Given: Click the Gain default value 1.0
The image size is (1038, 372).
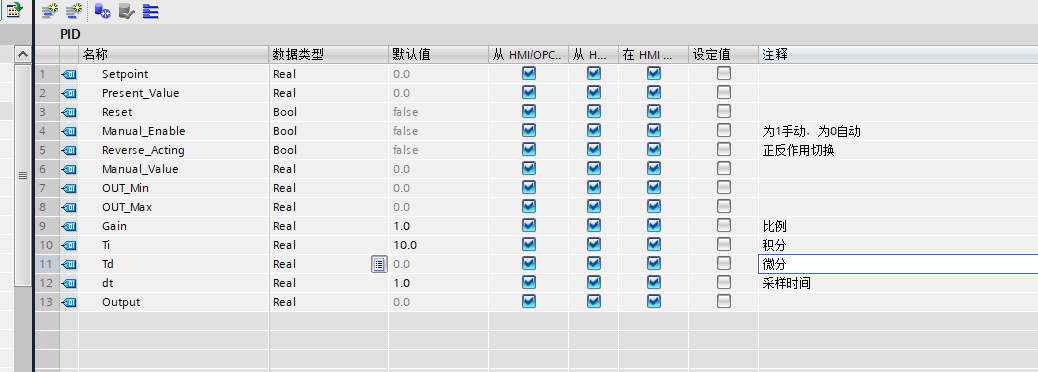Looking at the screenshot, I should pos(401,226).
